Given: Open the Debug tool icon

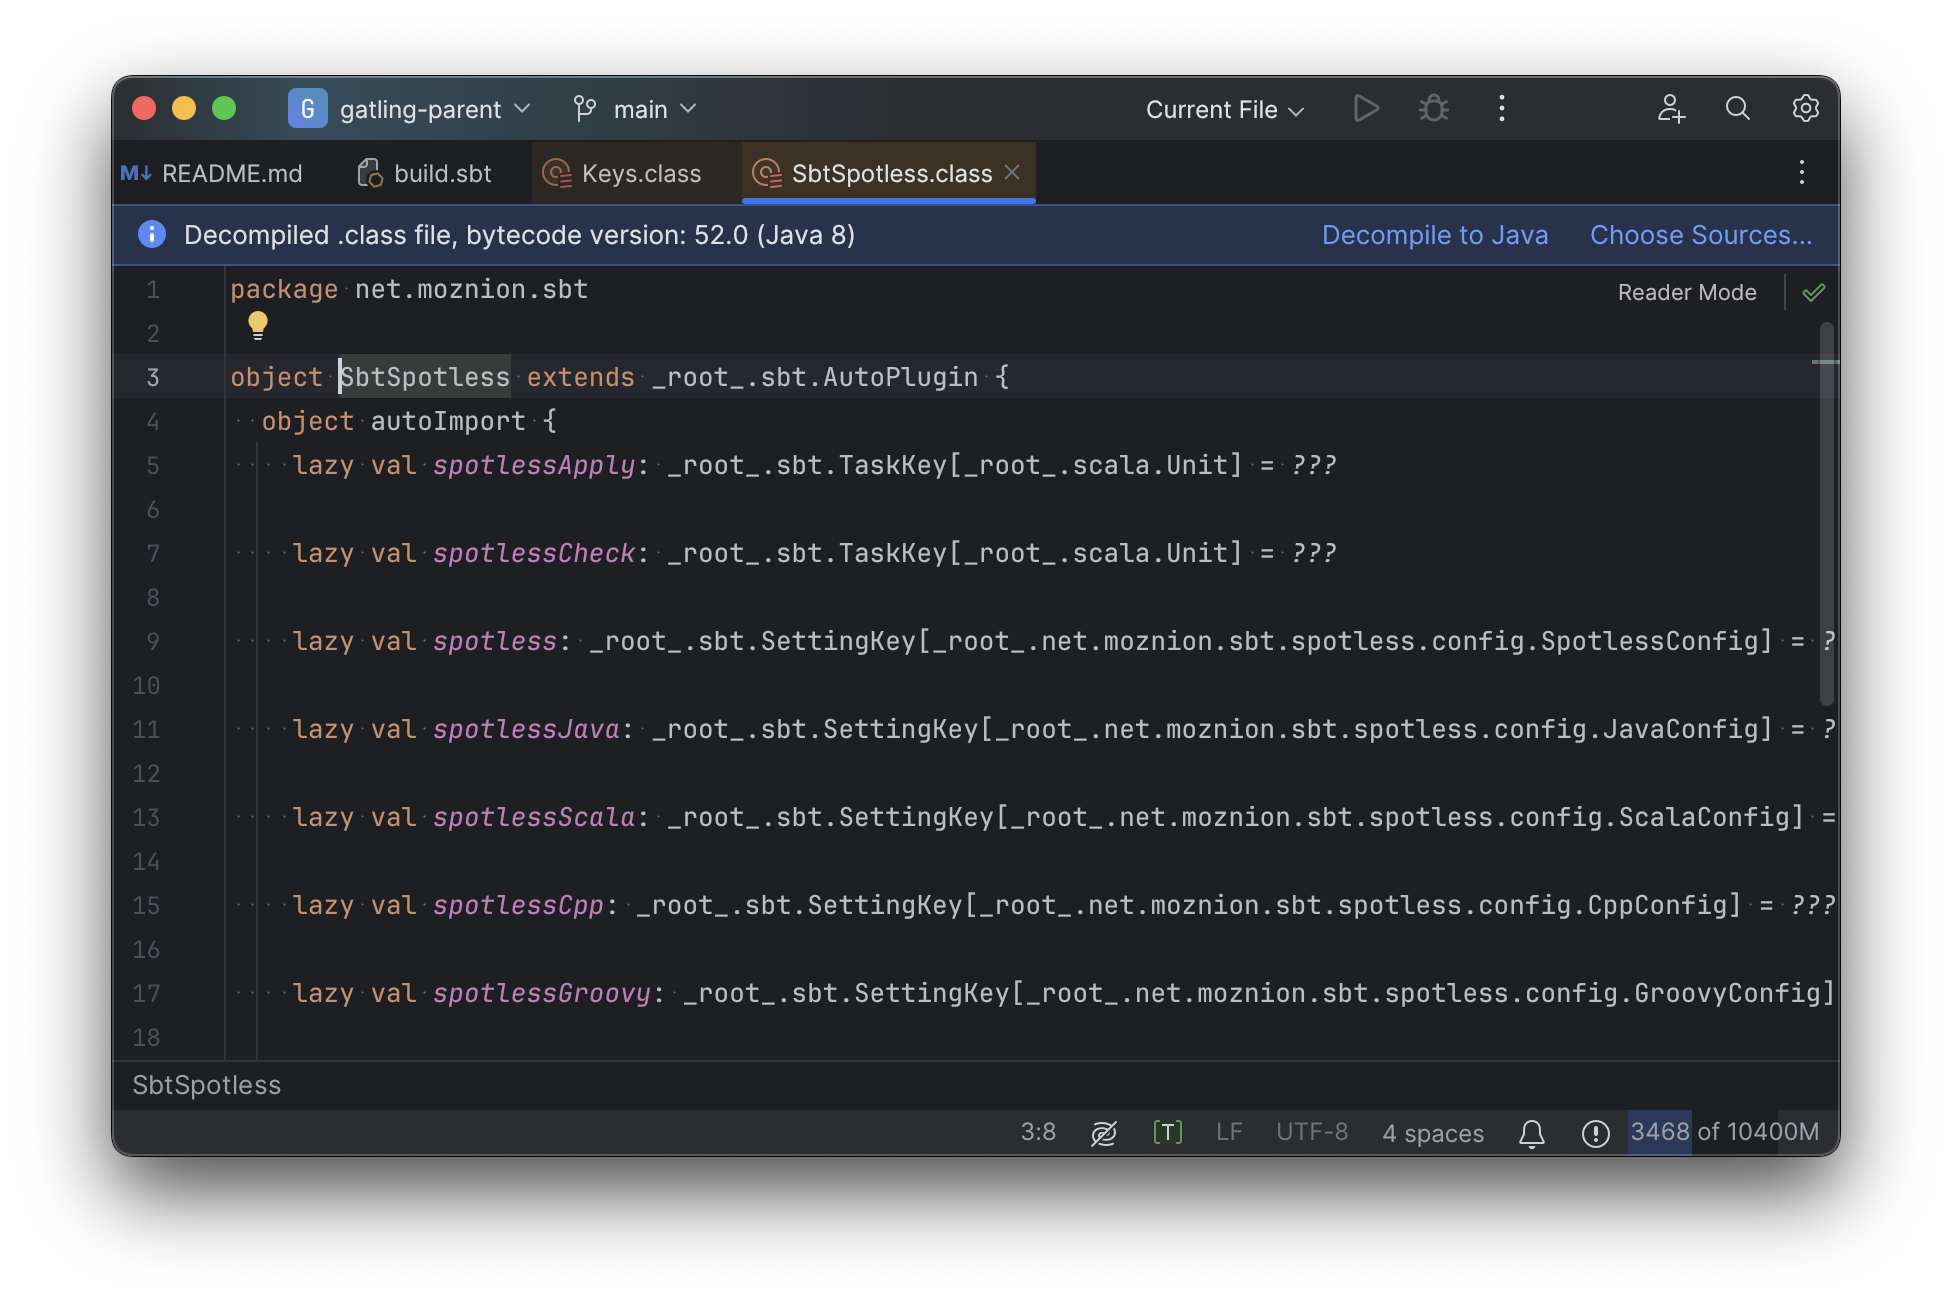Looking at the screenshot, I should [x=1433, y=106].
